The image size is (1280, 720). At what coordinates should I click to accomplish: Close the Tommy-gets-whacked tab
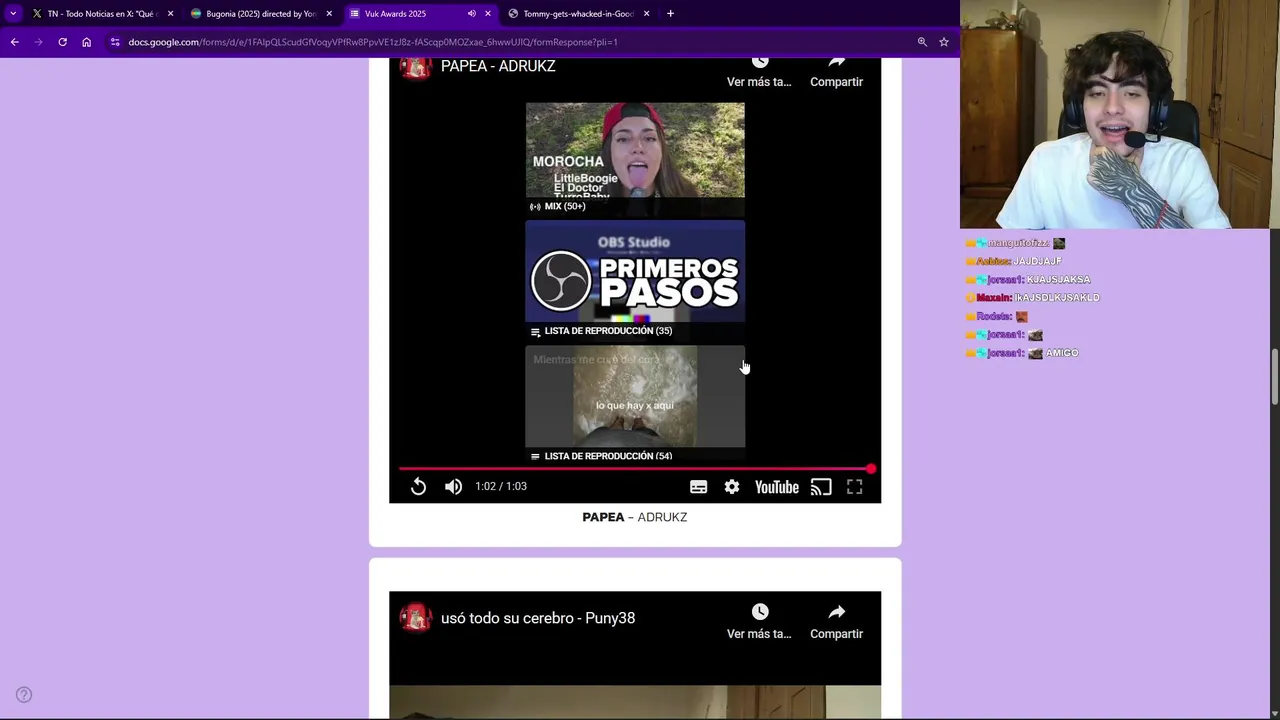click(x=647, y=14)
